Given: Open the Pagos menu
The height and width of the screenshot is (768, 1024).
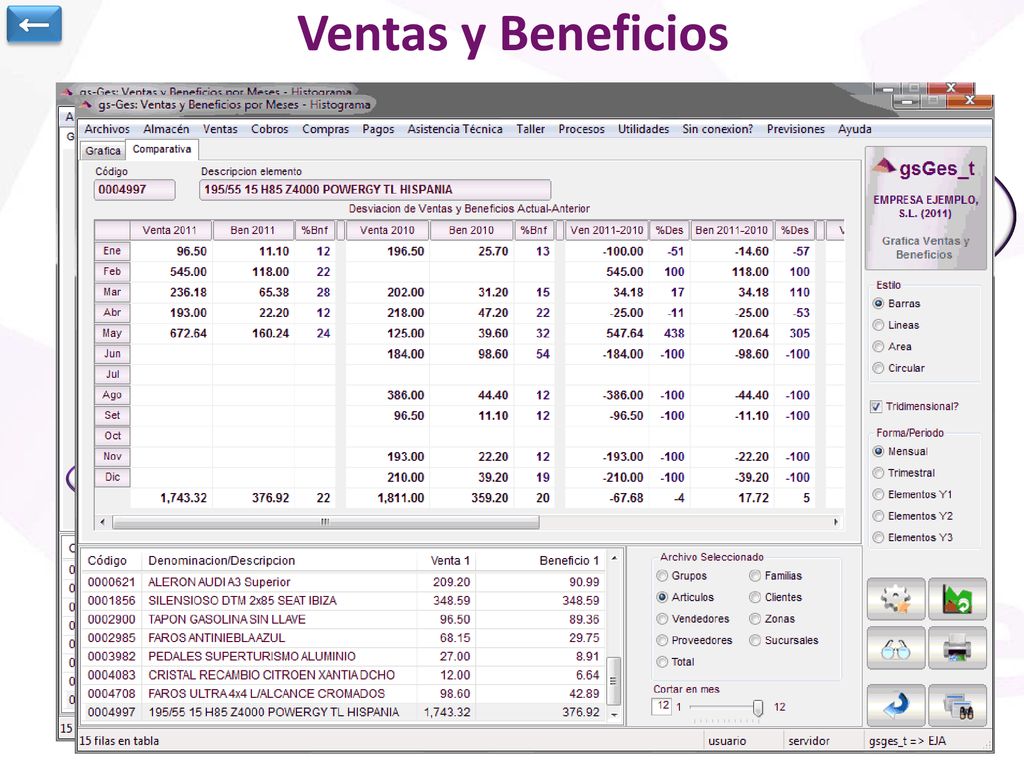Looking at the screenshot, I should point(378,129).
